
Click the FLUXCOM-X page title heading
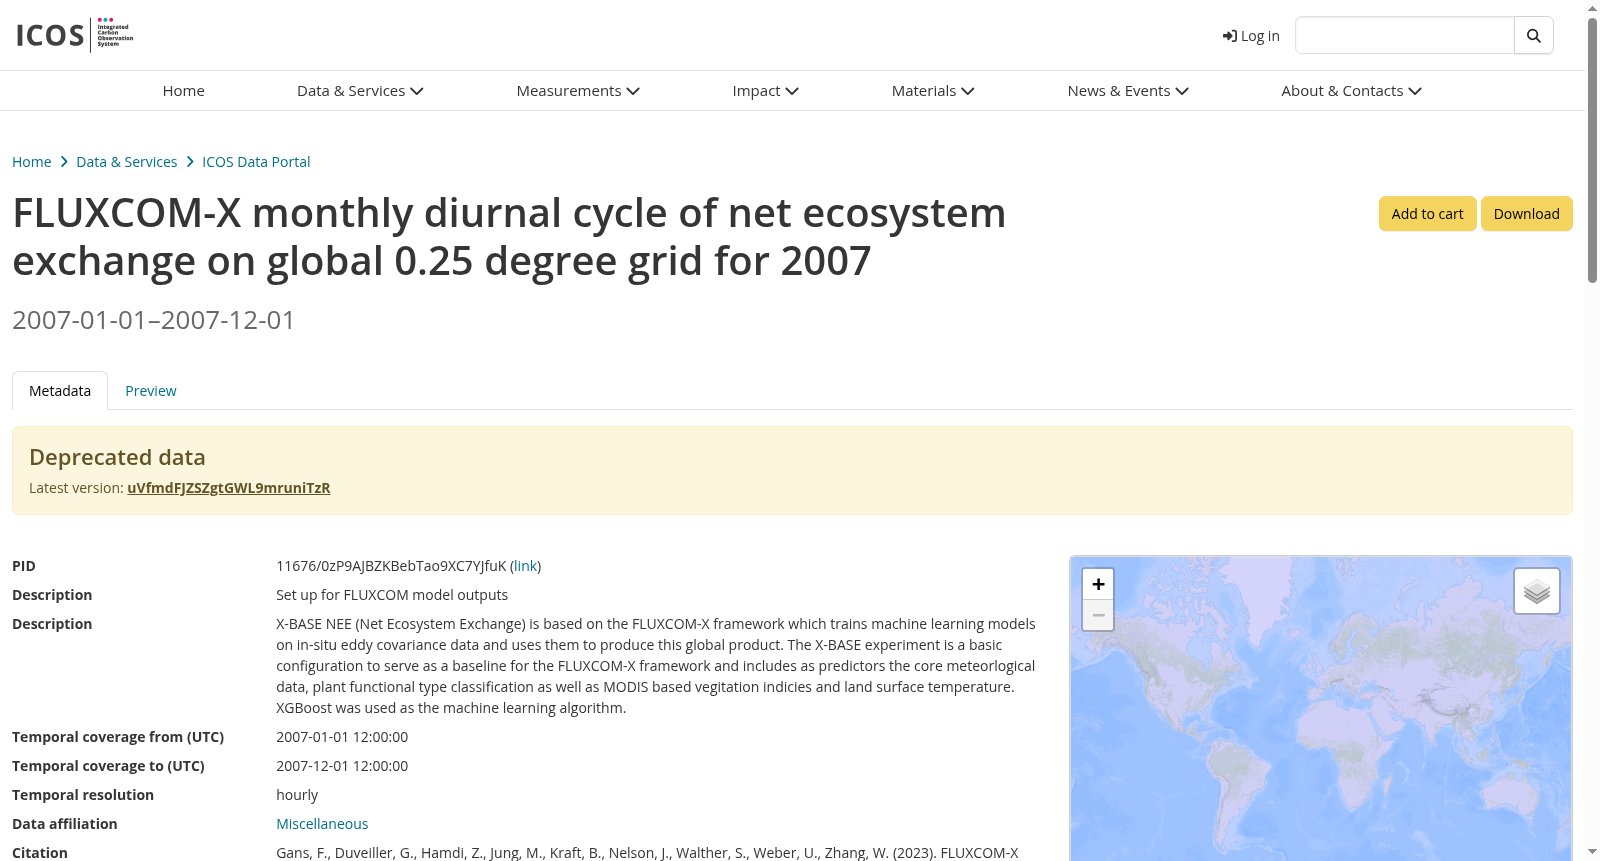tap(509, 237)
